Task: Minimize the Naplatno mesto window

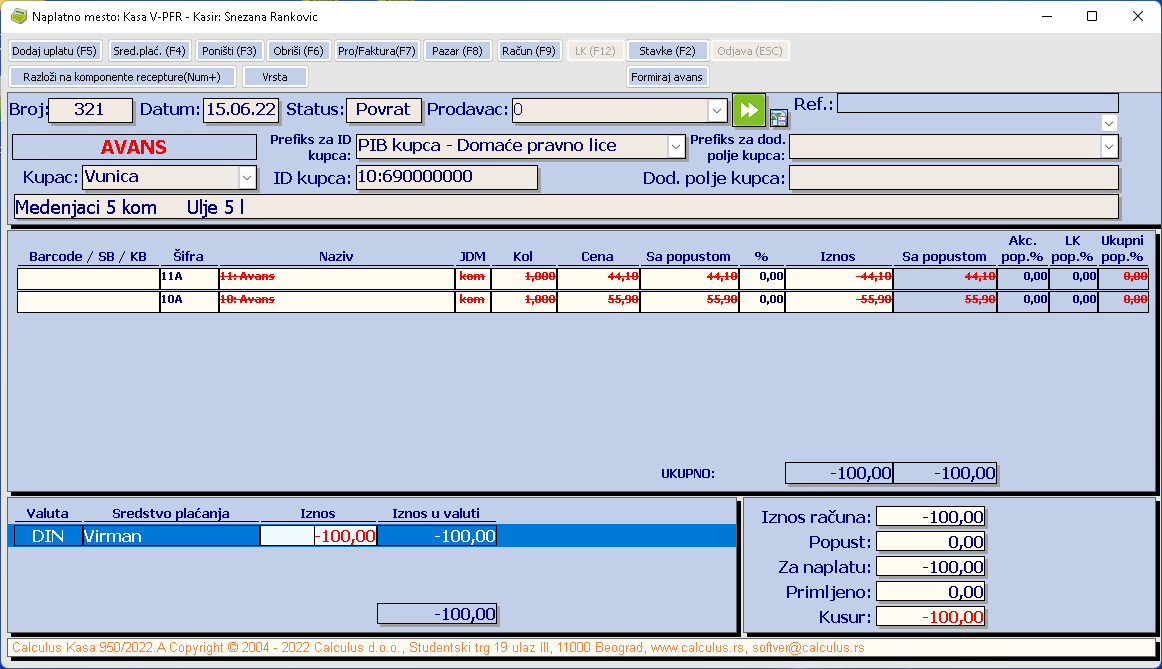Action: tap(1047, 16)
